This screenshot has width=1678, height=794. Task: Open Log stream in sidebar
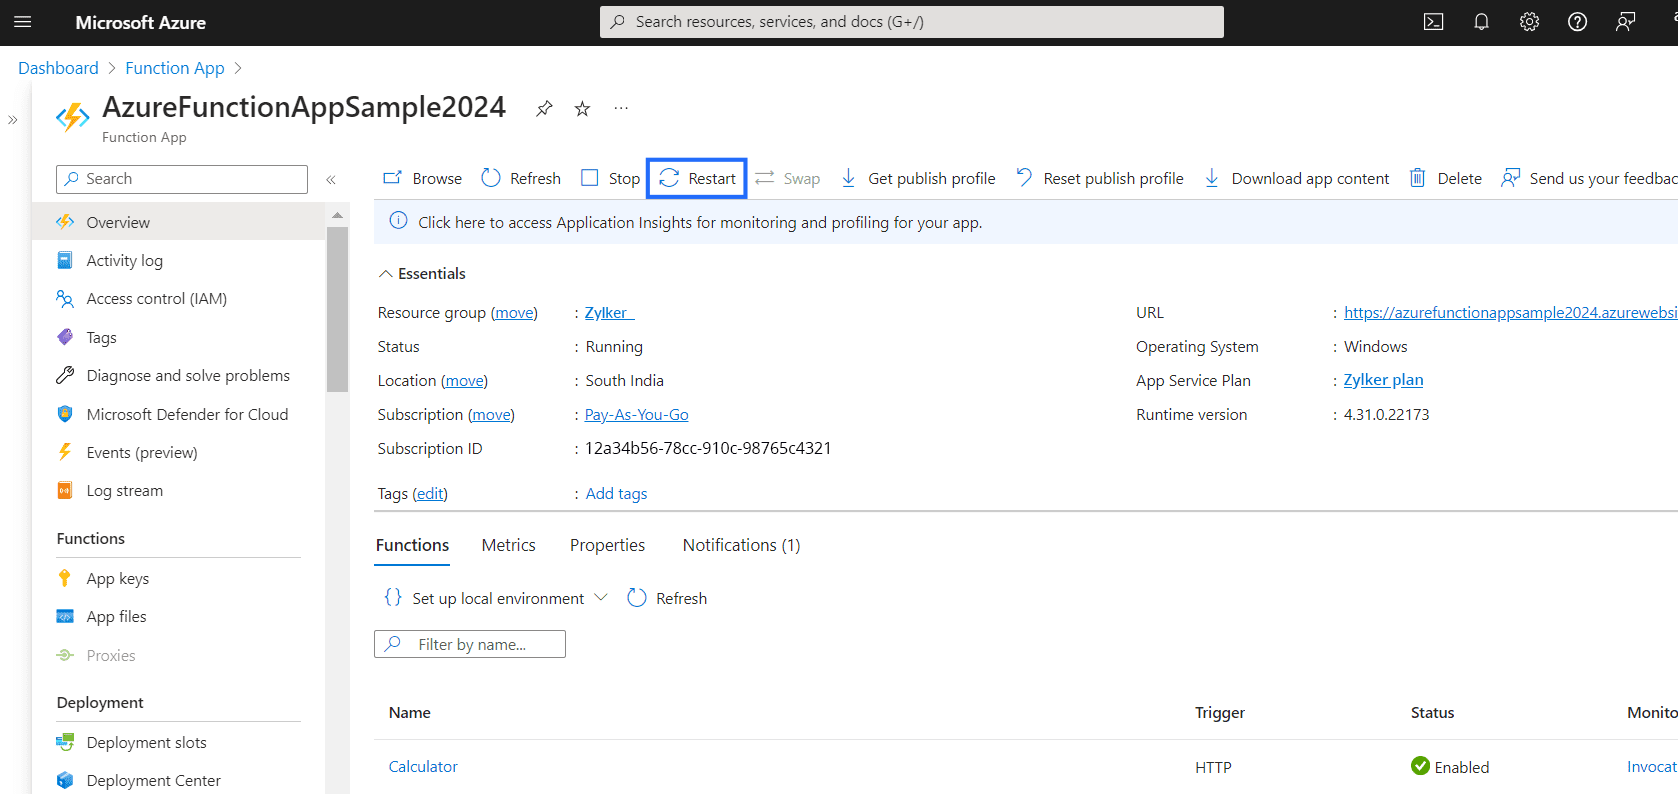click(x=124, y=491)
